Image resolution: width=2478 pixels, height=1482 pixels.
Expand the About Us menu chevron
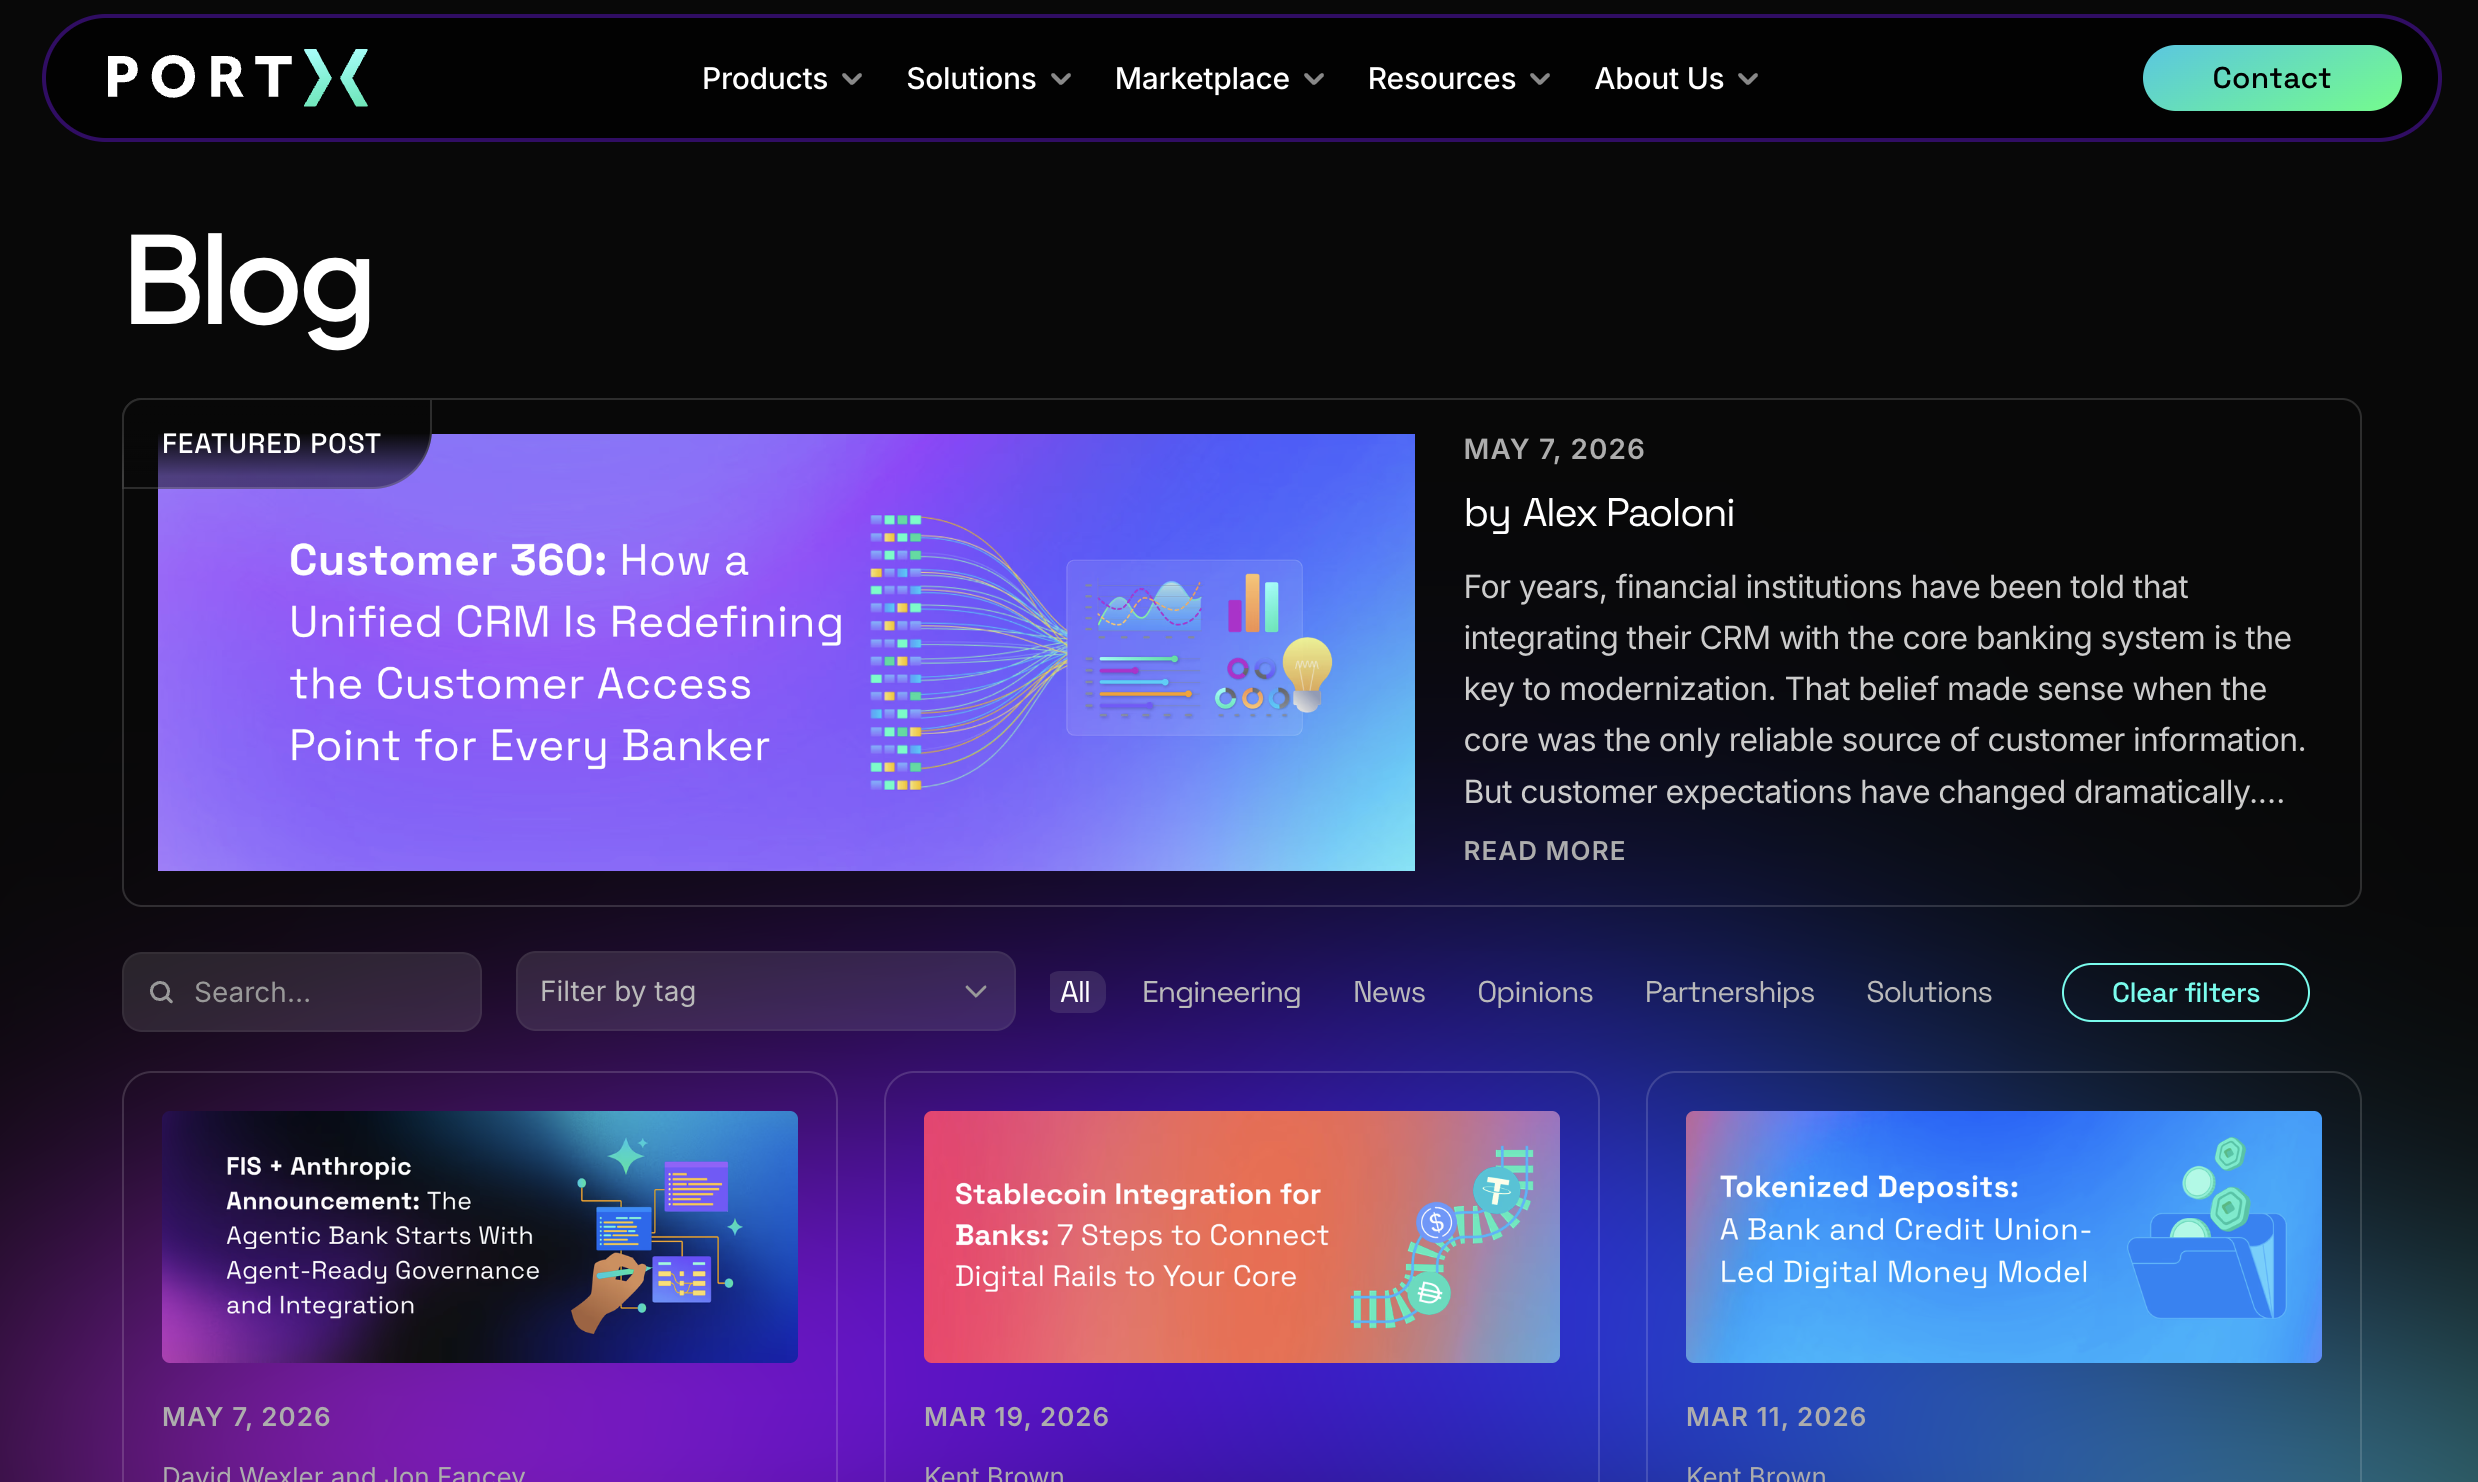(1749, 79)
